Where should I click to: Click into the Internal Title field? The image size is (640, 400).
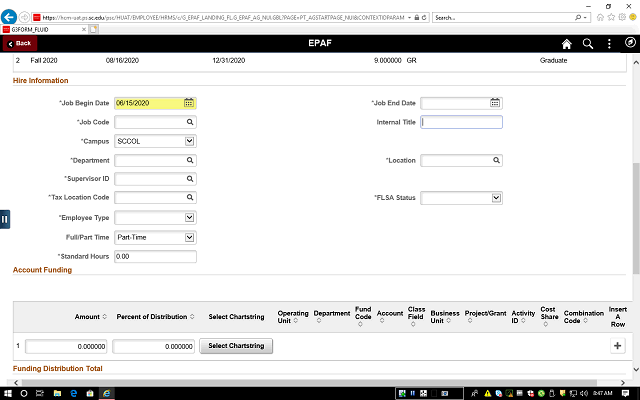[x=461, y=122]
